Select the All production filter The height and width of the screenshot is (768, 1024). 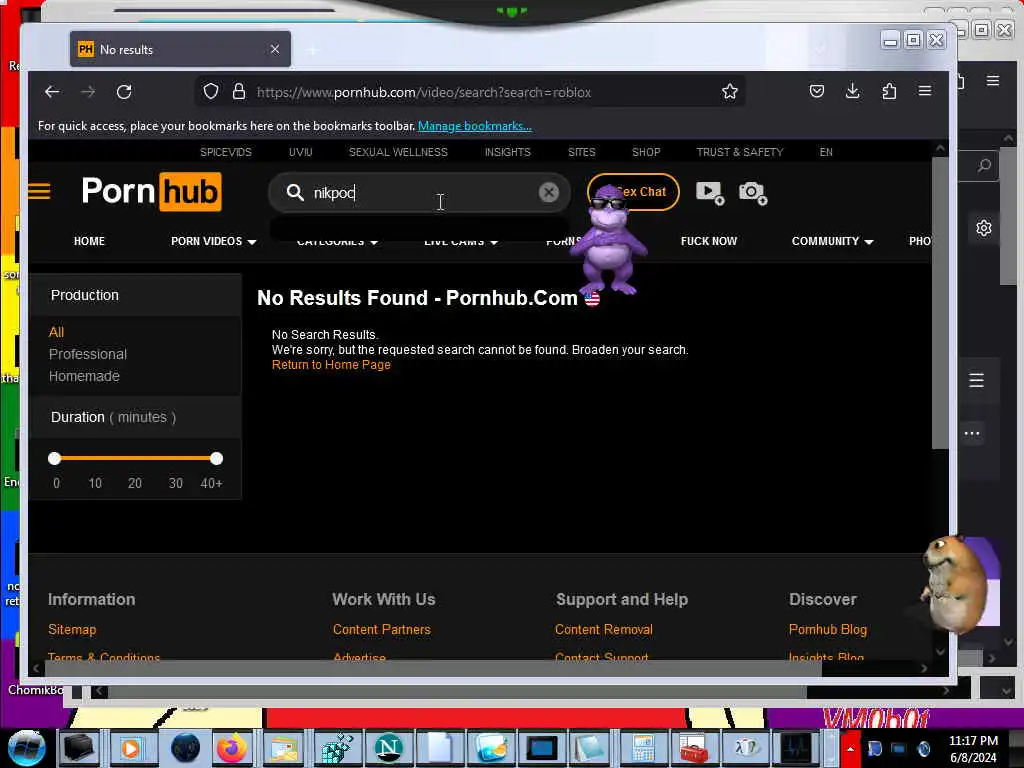(56, 332)
